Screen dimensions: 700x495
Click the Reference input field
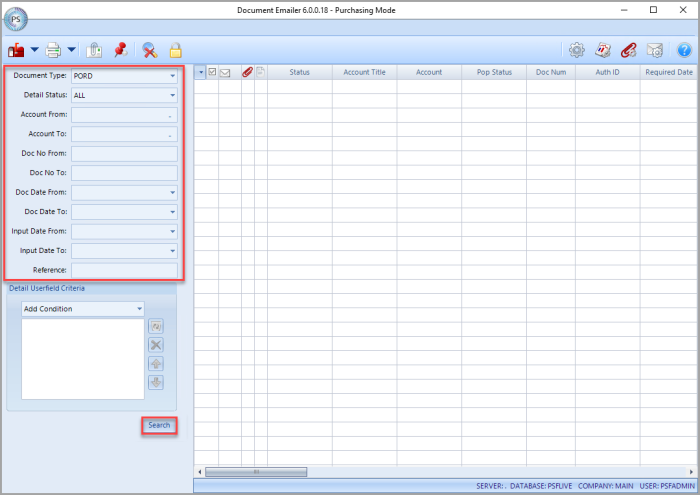click(x=124, y=270)
